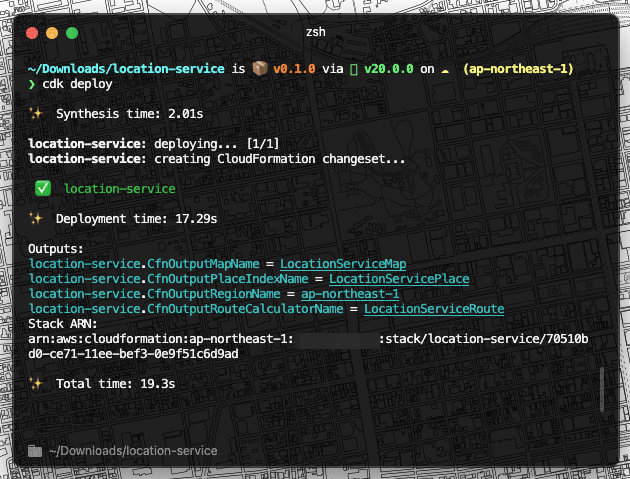Open the underlined ap-northeast-1 output link
This screenshot has width=630, height=479.
[350, 294]
